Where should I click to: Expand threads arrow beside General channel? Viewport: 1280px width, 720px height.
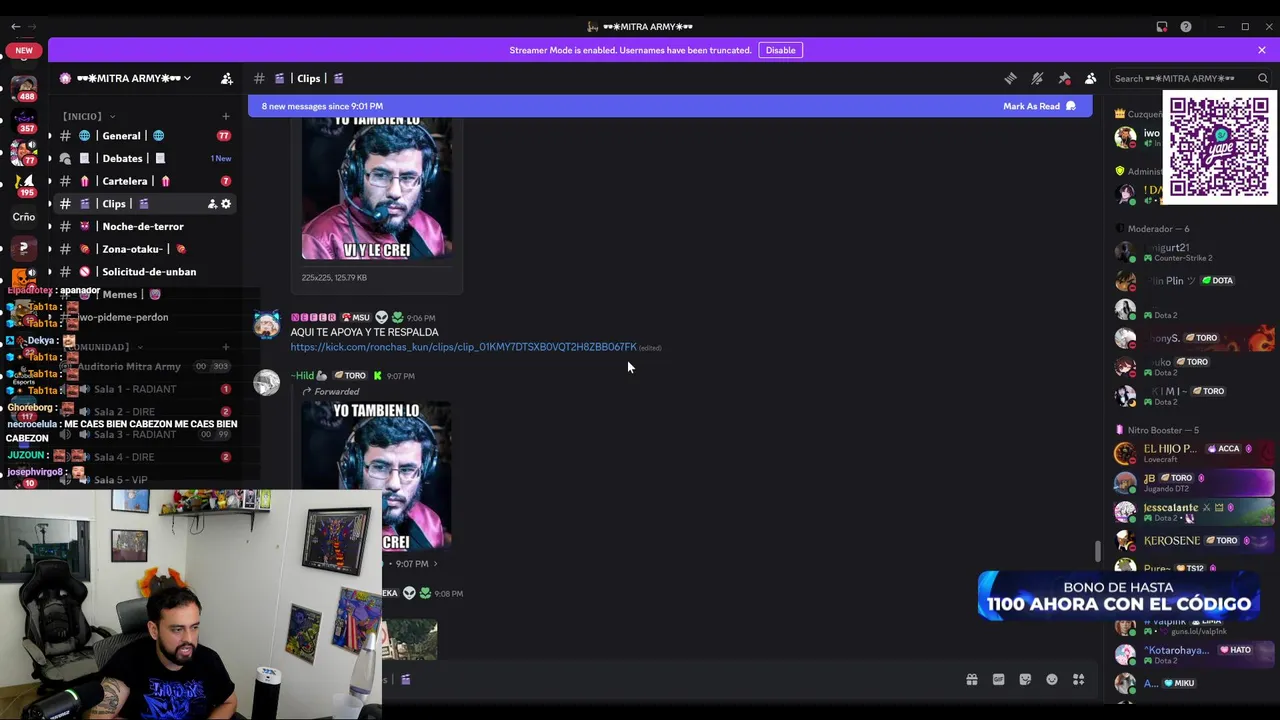point(49,136)
